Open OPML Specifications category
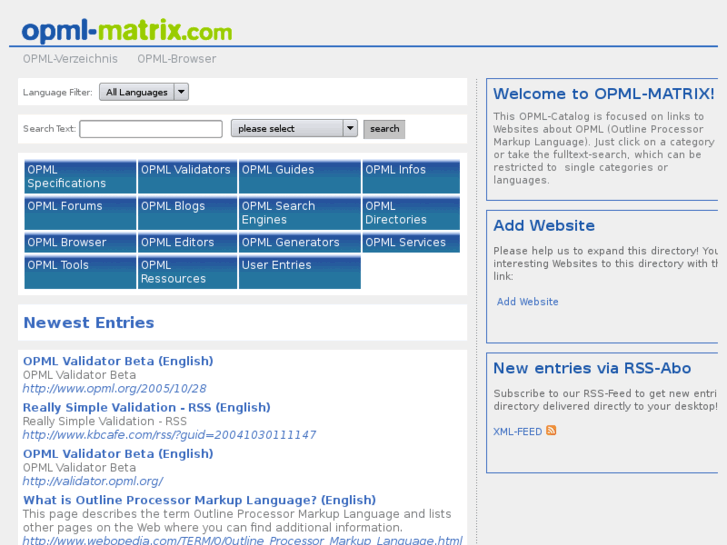Screen dimensions: 727x545 tap(80, 177)
